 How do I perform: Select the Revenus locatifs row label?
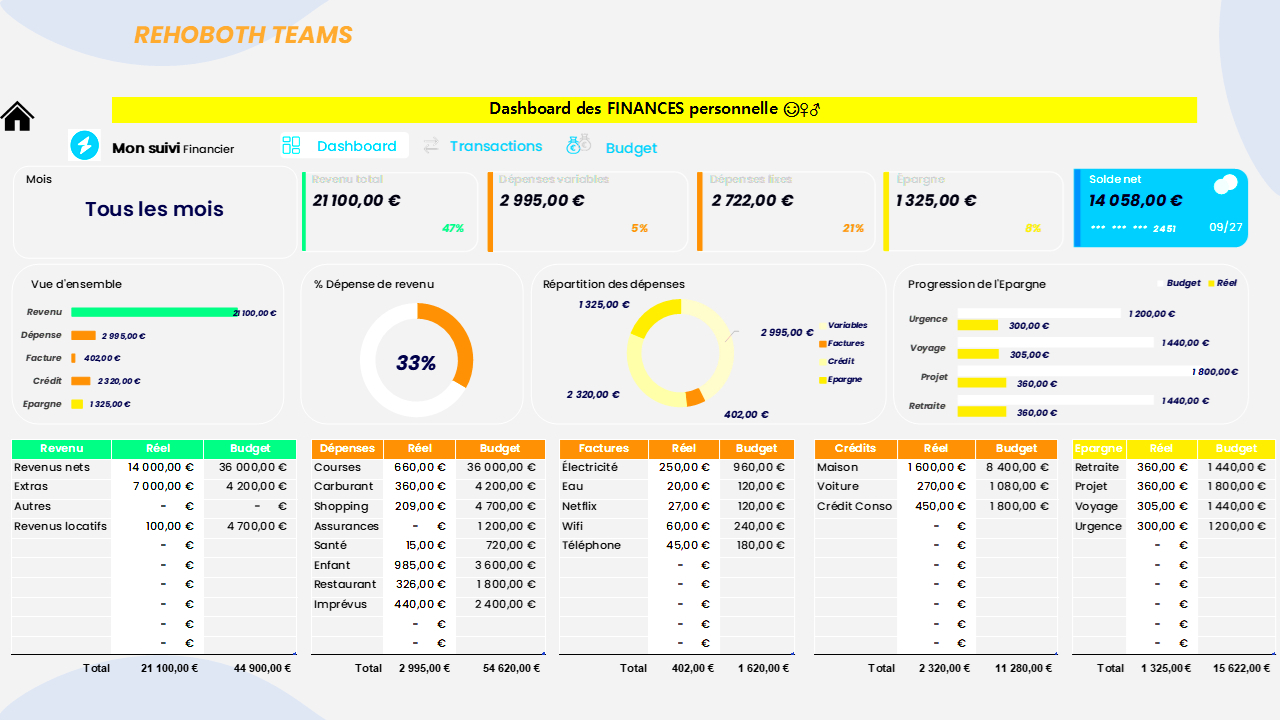[x=60, y=526]
